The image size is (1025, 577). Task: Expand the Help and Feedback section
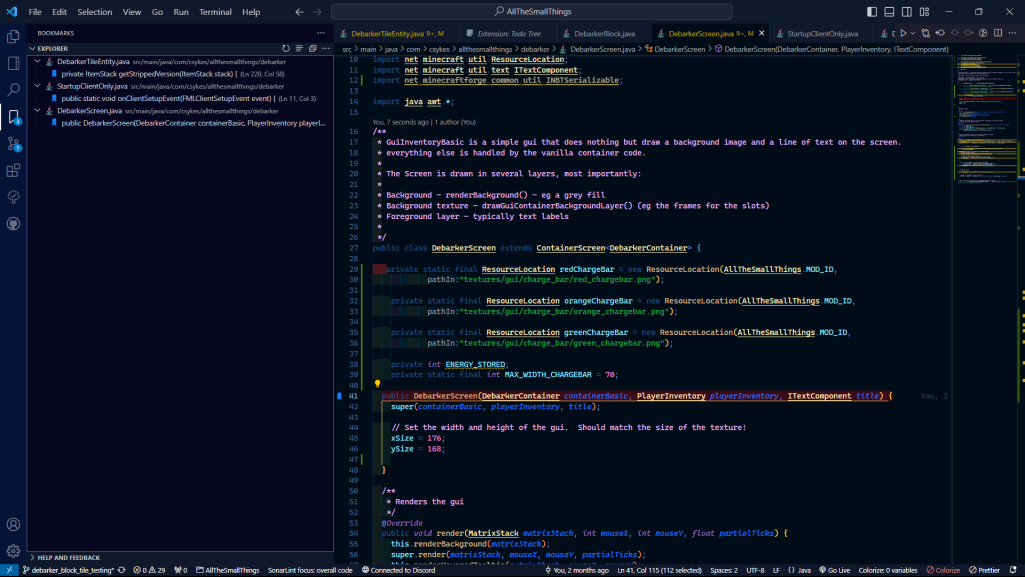click(x=68, y=557)
